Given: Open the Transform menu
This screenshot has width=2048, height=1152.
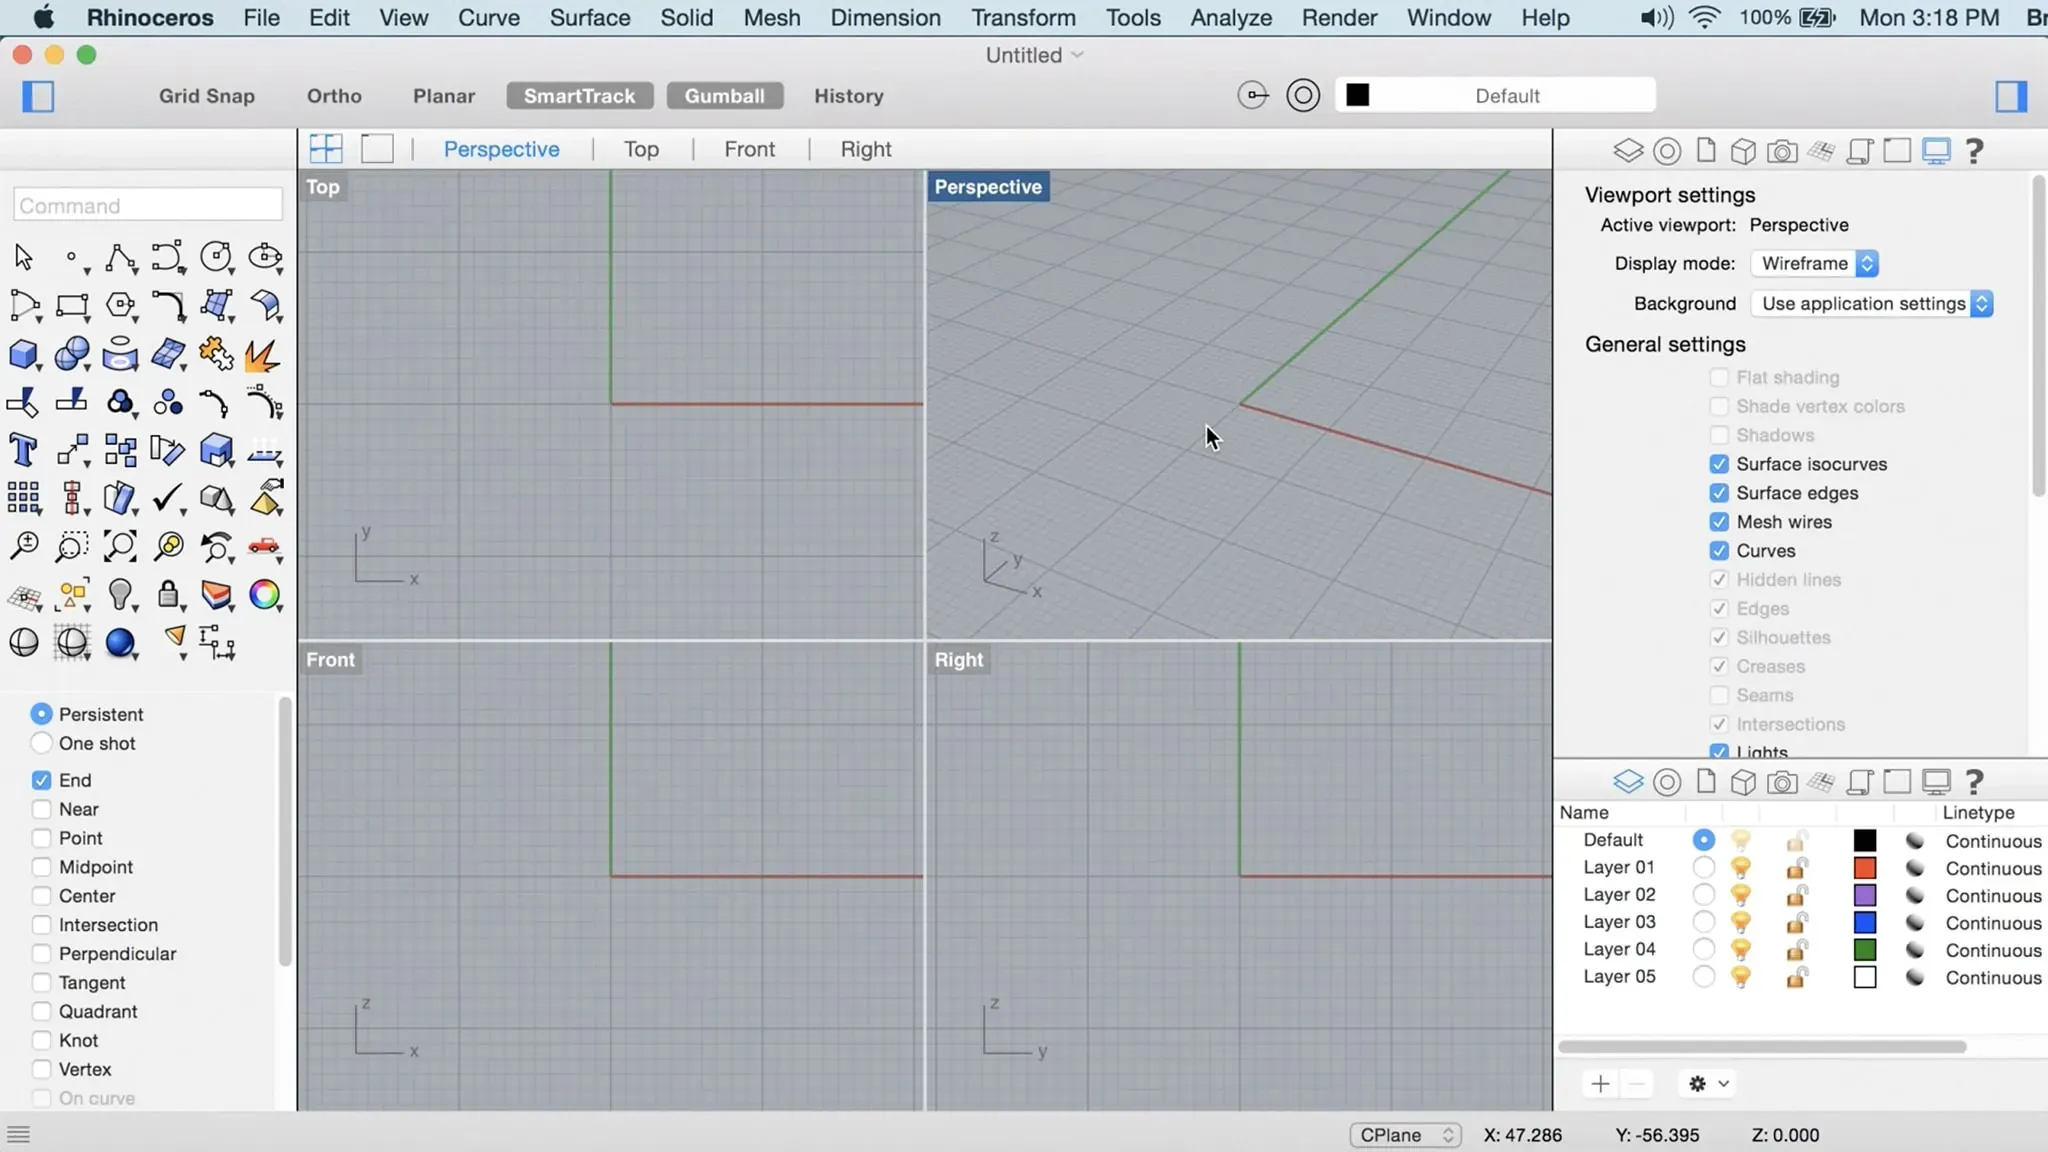Looking at the screenshot, I should click(1022, 17).
